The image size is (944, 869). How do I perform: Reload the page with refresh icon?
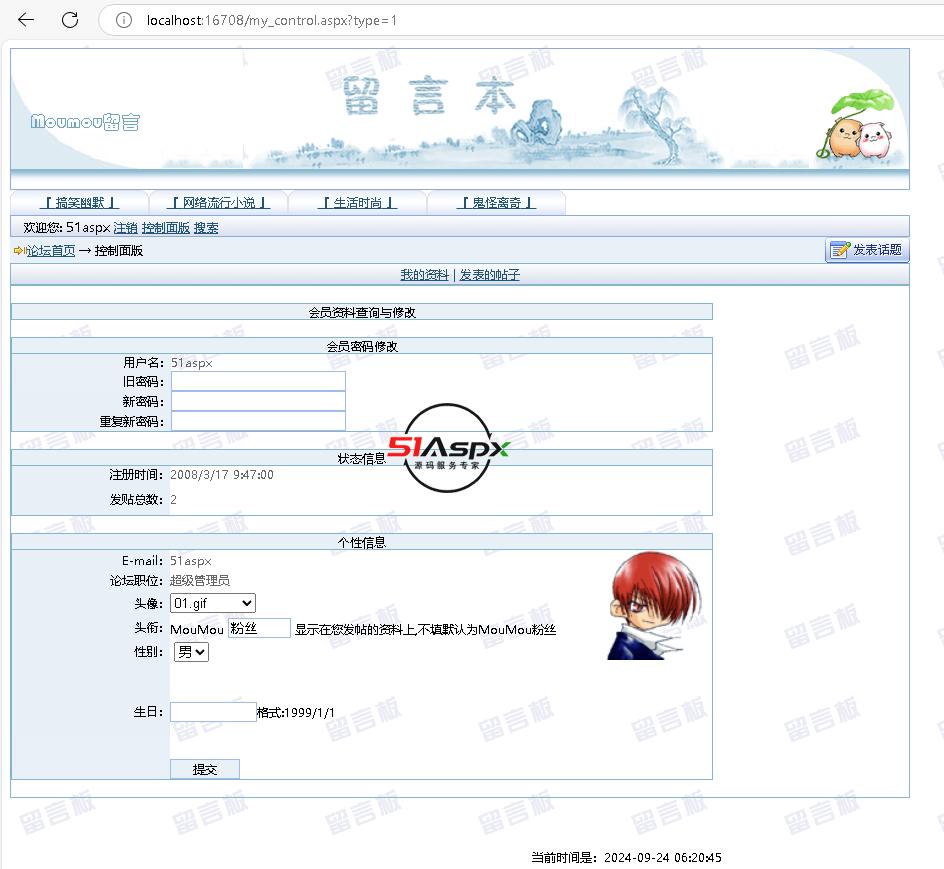click(x=70, y=20)
